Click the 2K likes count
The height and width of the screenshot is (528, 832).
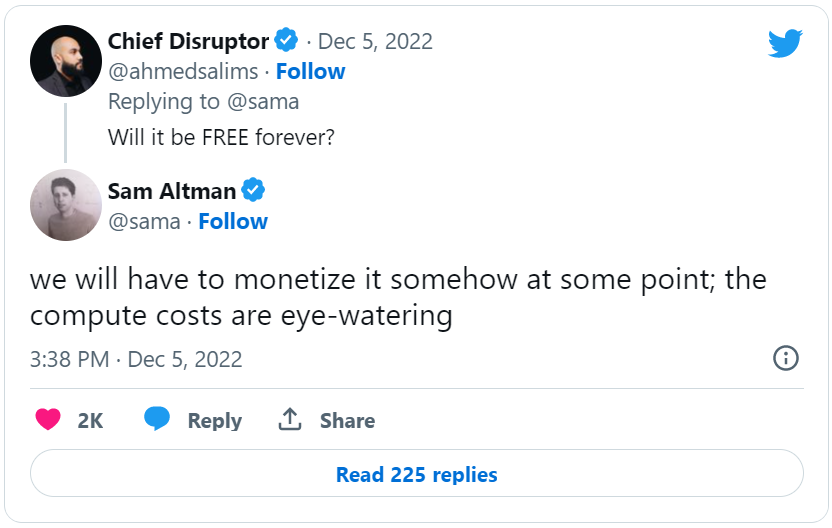[90, 421]
